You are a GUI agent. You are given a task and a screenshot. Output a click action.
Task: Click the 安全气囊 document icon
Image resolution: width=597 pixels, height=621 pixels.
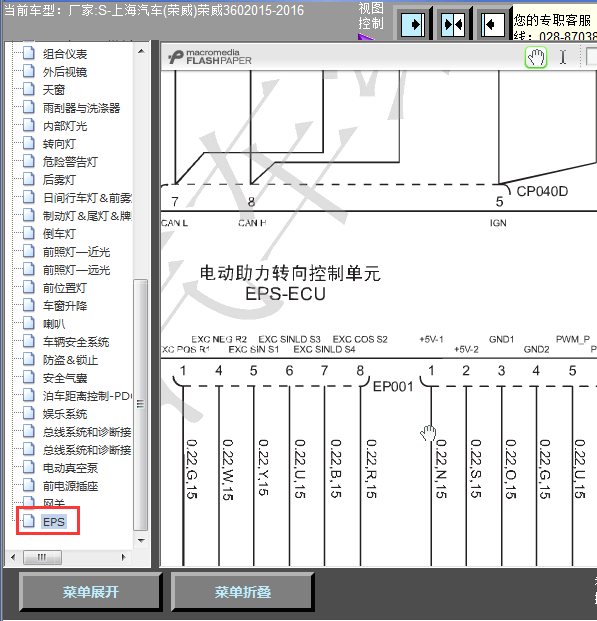[x=29, y=377]
